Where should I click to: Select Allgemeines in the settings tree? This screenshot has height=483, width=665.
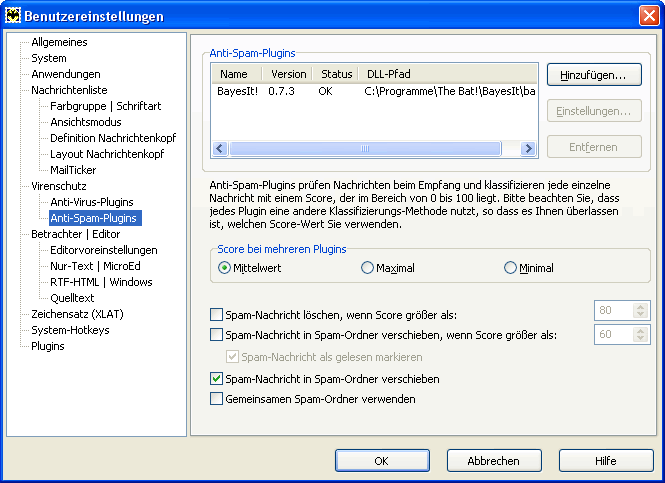[x=59, y=42]
